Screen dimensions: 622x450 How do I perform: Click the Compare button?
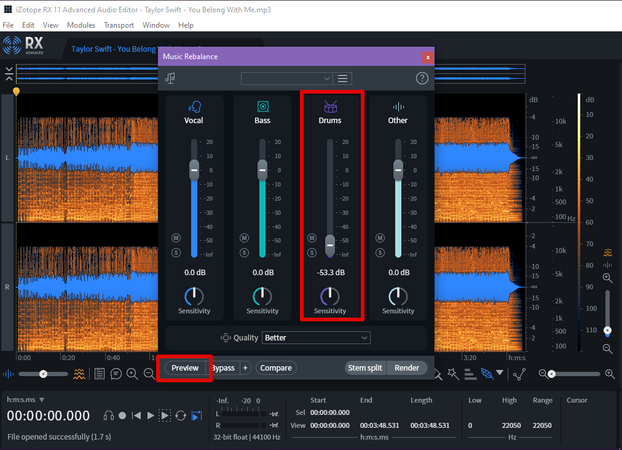(276, 368)
